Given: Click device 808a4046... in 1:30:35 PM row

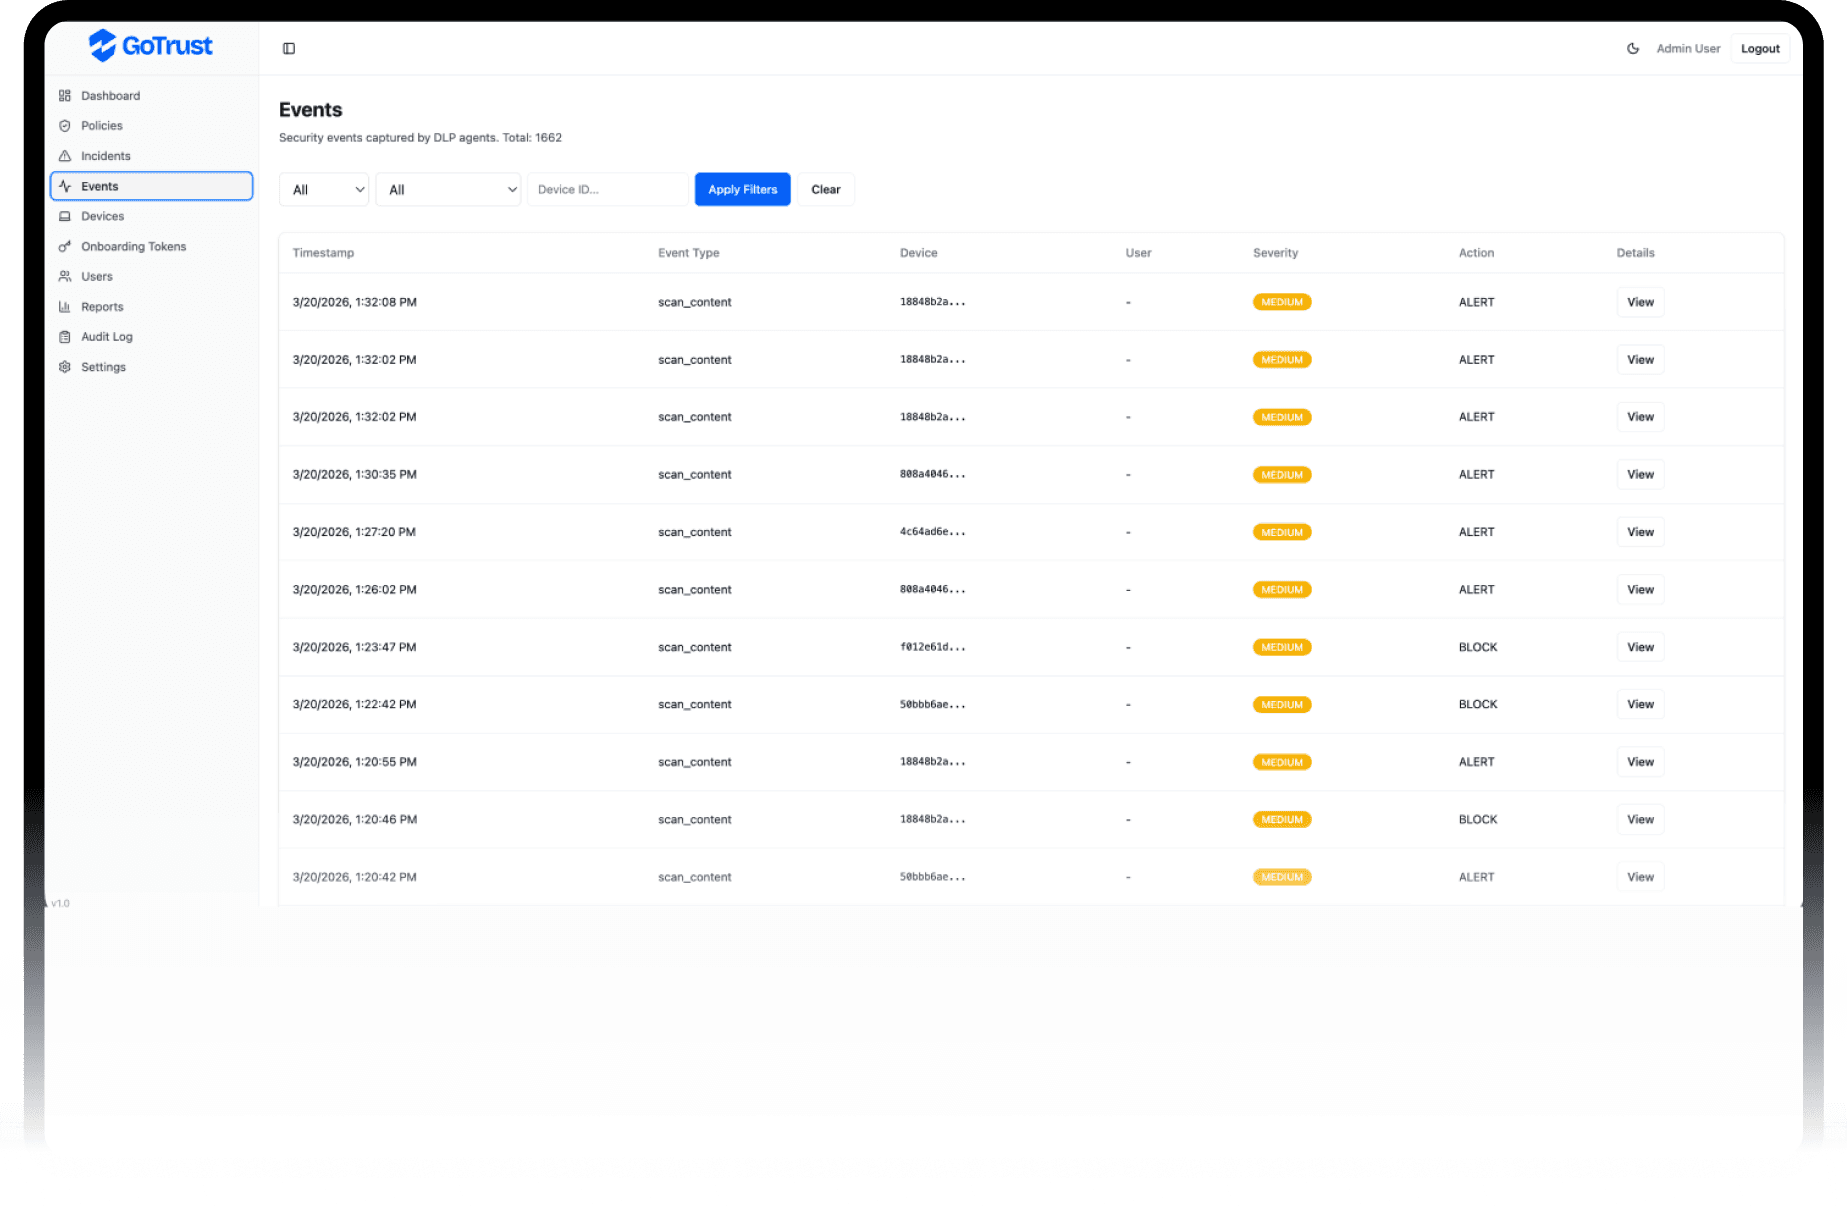Looking at the screenshot, I should [x=932, y=474].
